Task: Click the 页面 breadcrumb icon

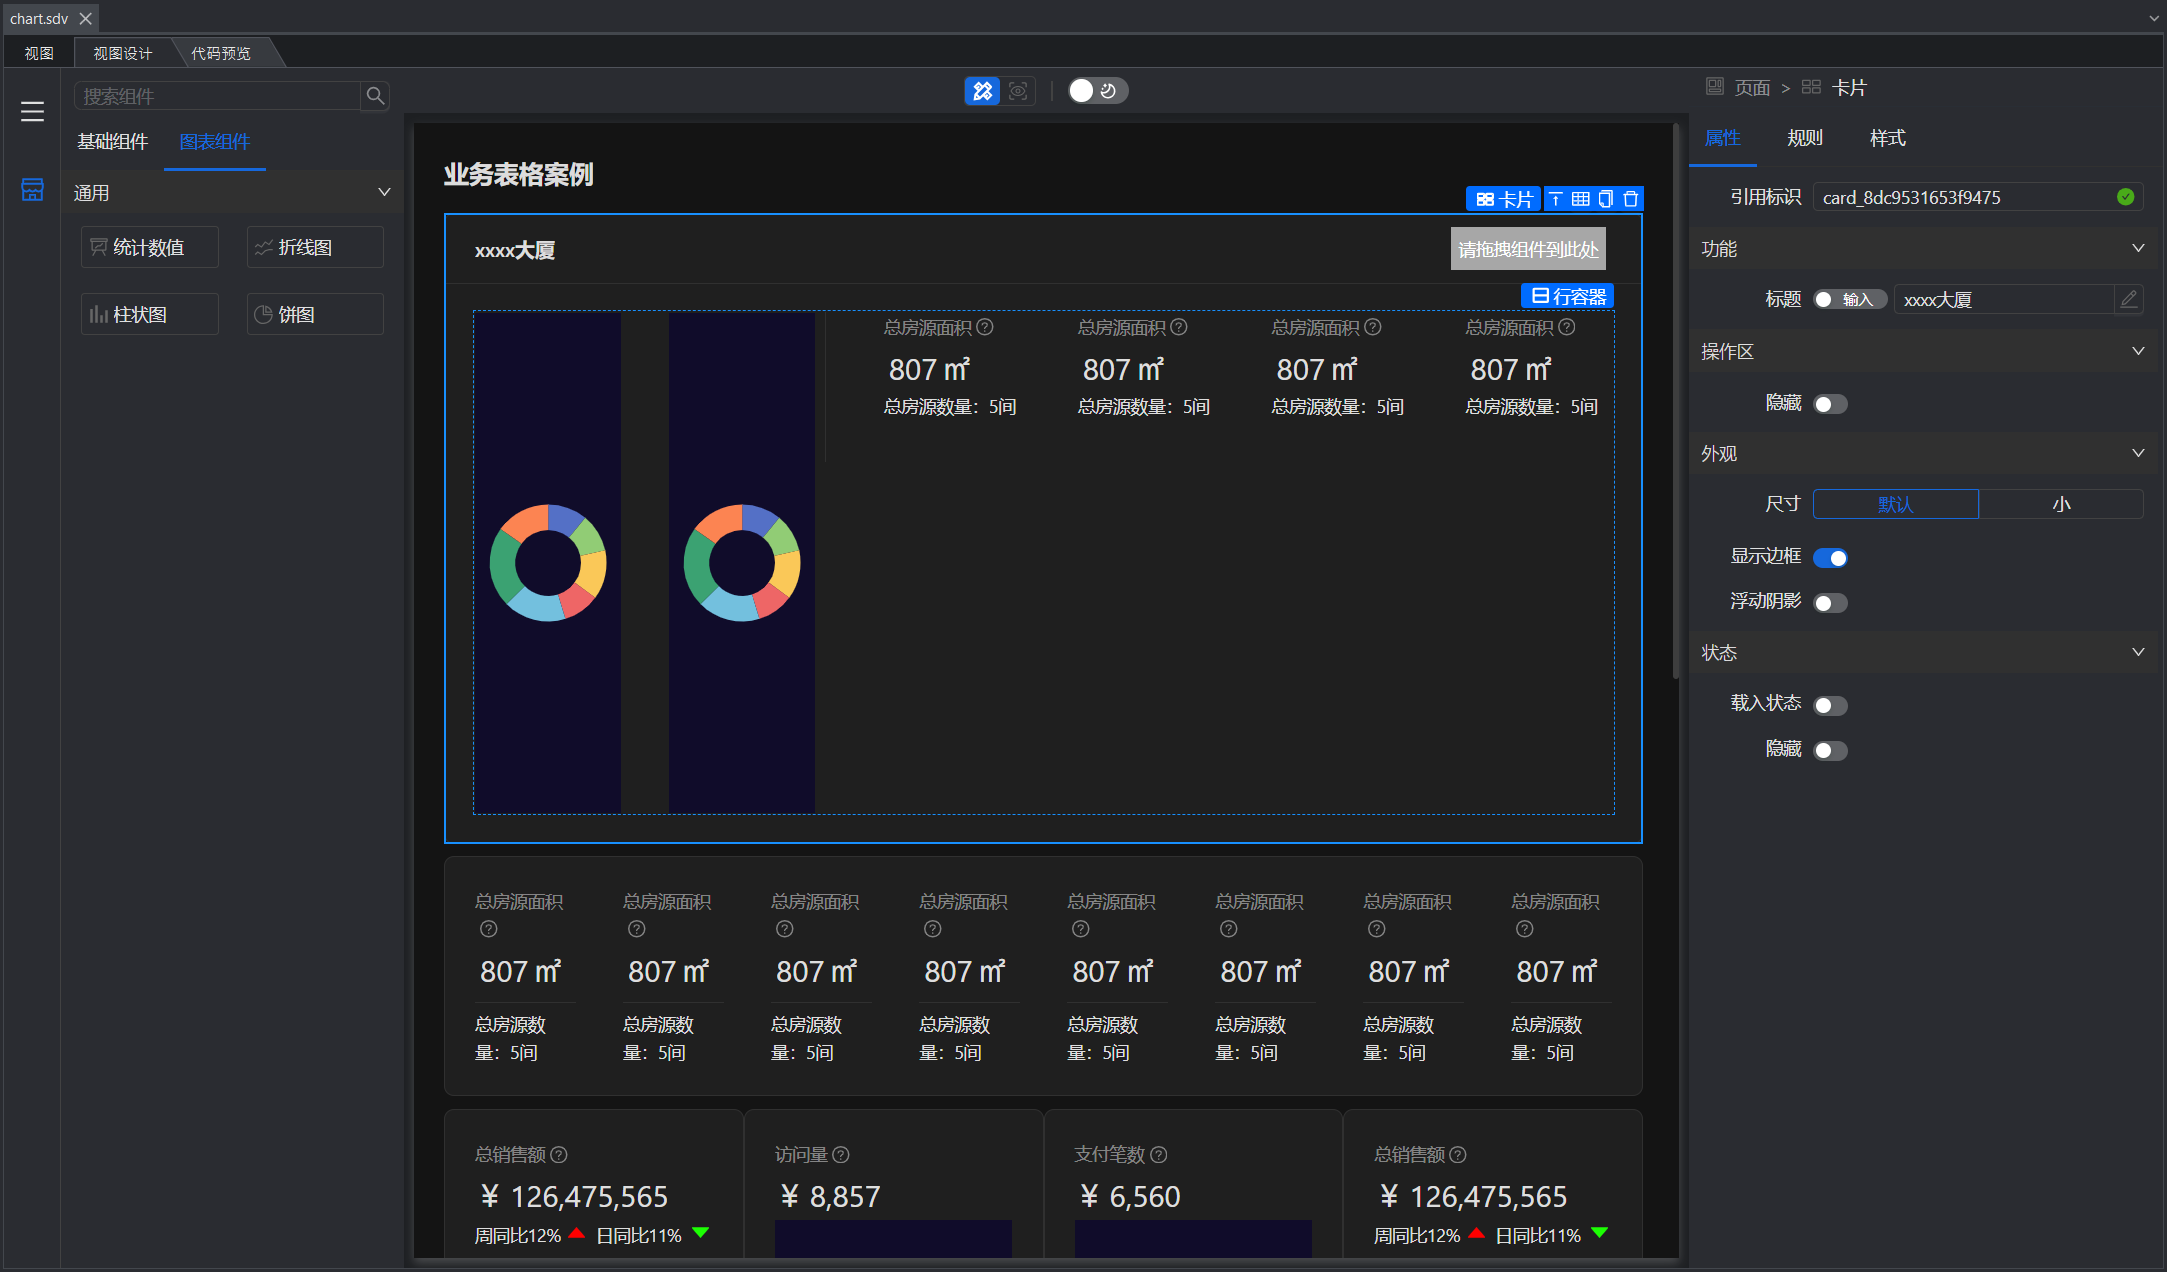Action: tap(1715, 87)
